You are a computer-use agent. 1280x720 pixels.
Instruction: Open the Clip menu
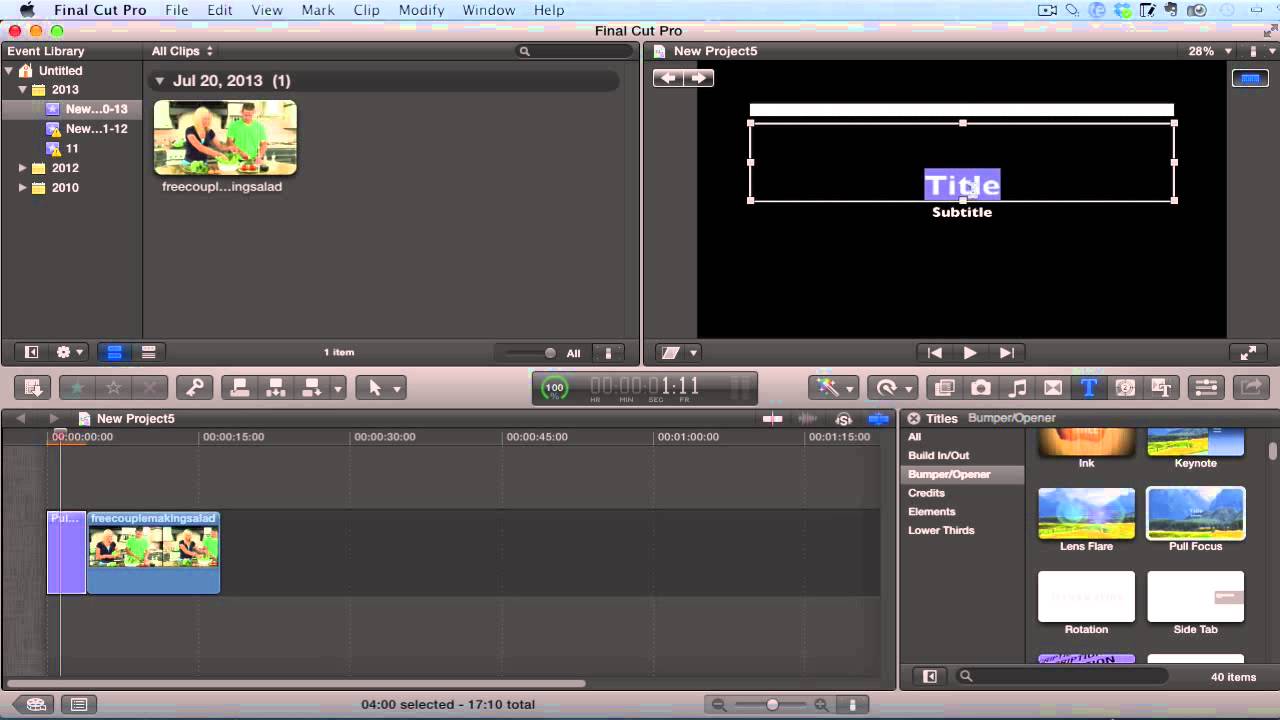pyautogui.click(x=367, y=10)
